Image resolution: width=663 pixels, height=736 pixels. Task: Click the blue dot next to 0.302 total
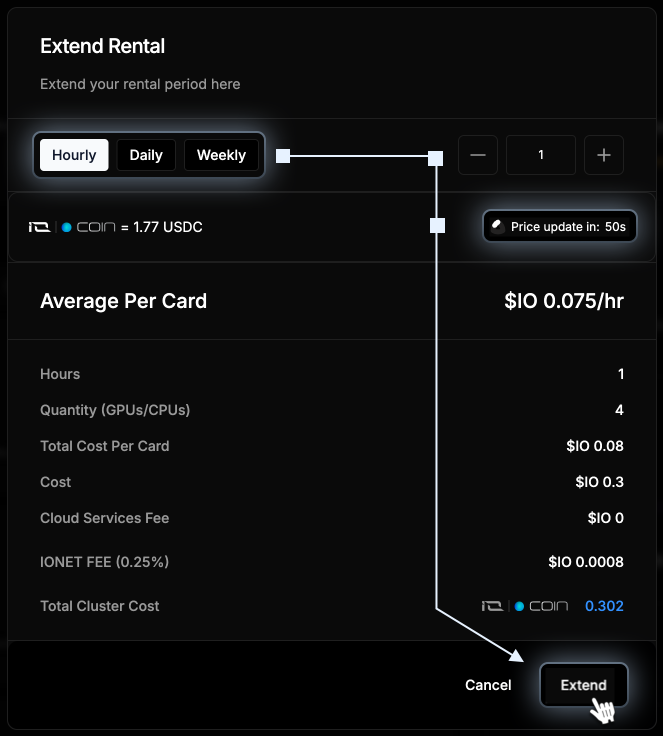click(519, 606)
